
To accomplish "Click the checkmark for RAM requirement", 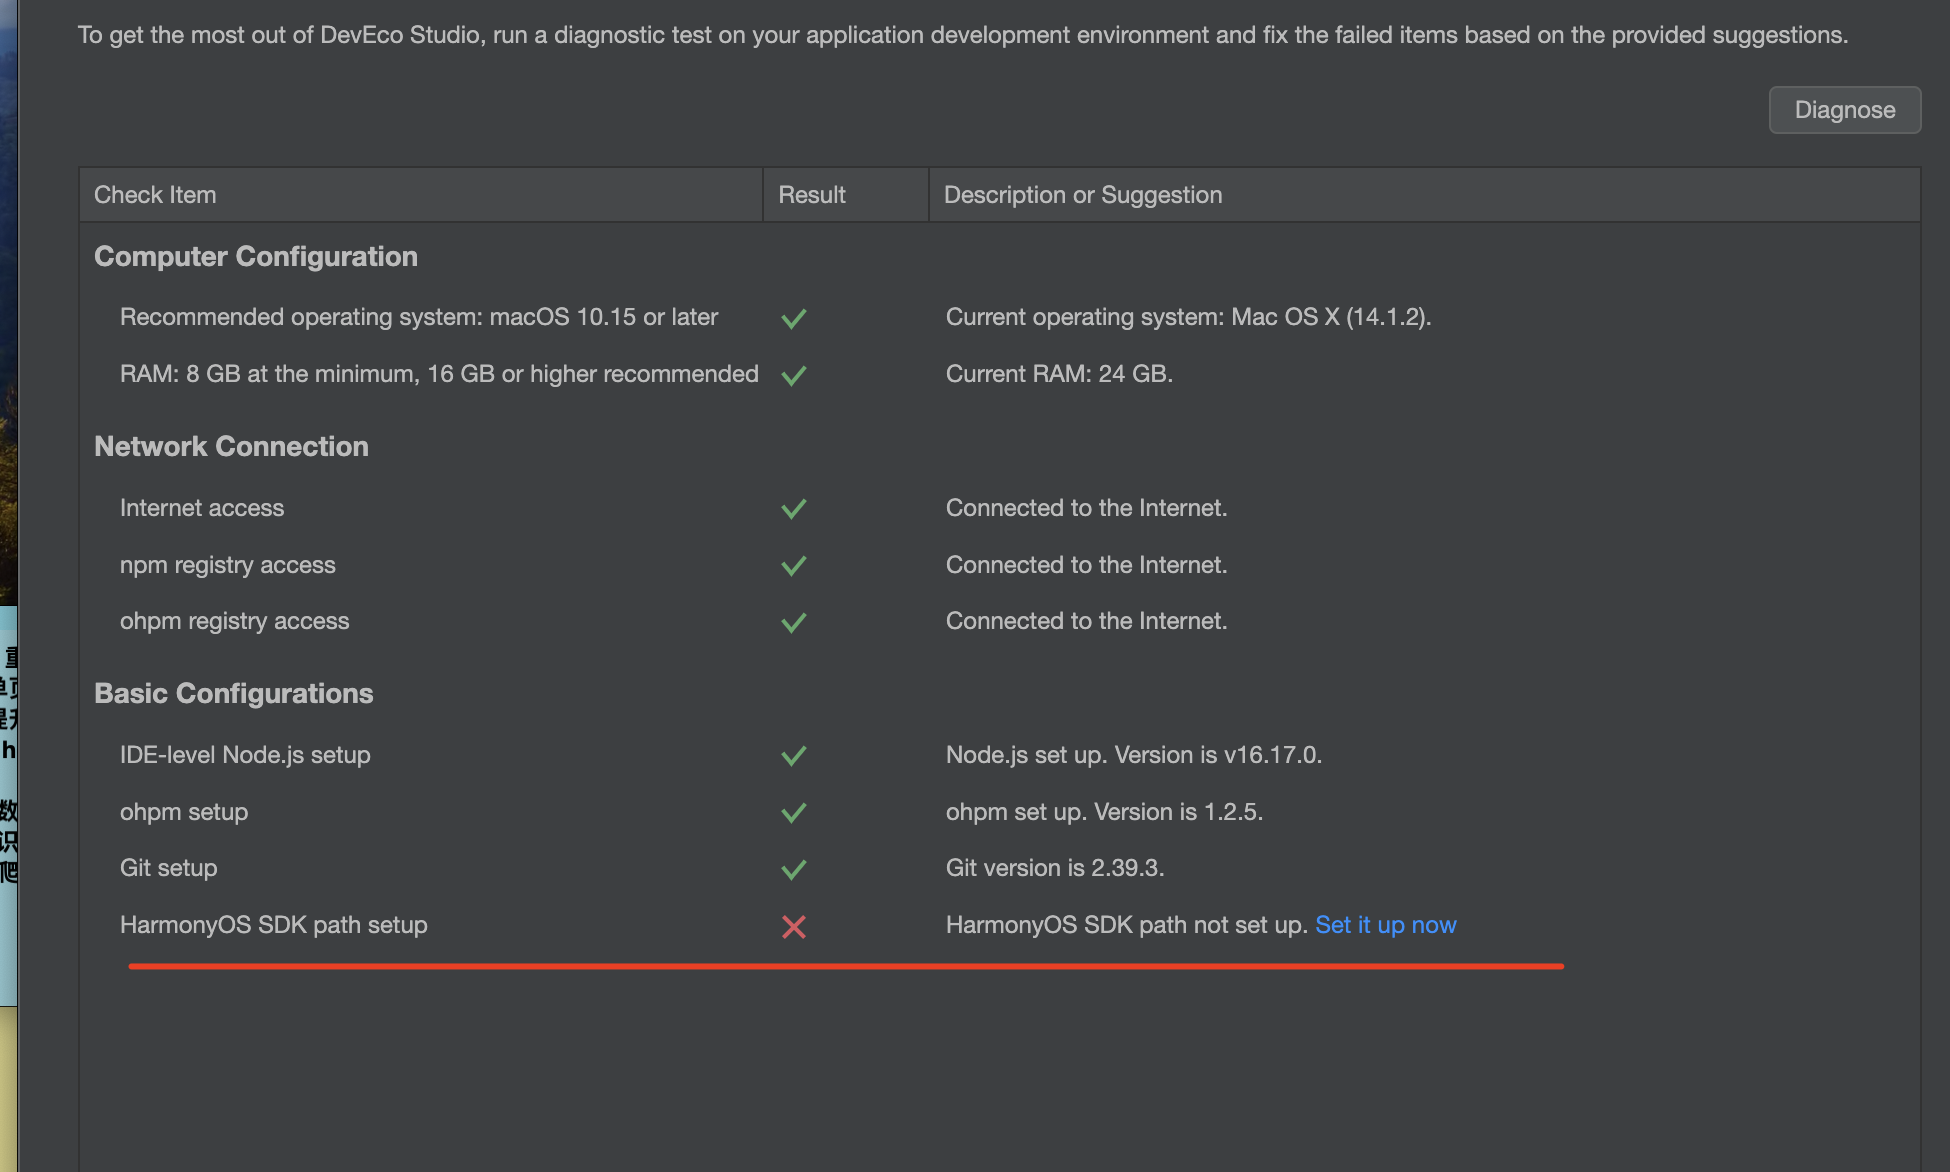I will click(x=794, y=376).
